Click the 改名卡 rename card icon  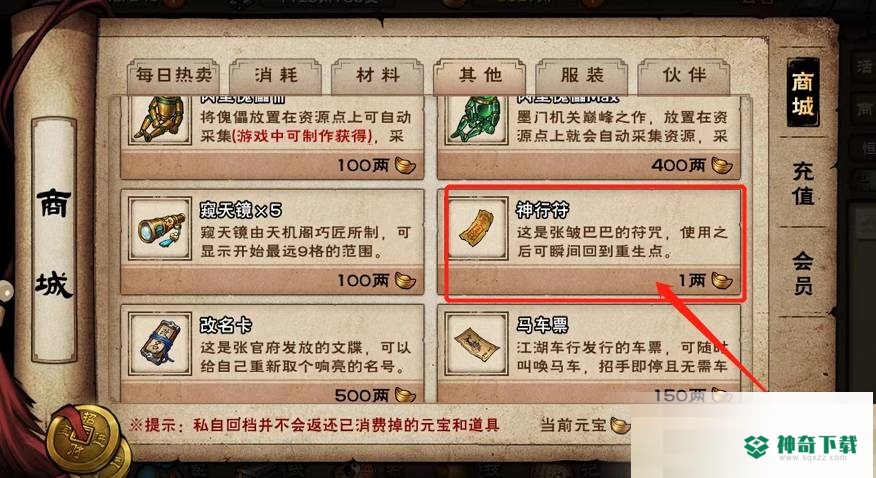pyautogui.click(x=160, y=343)
